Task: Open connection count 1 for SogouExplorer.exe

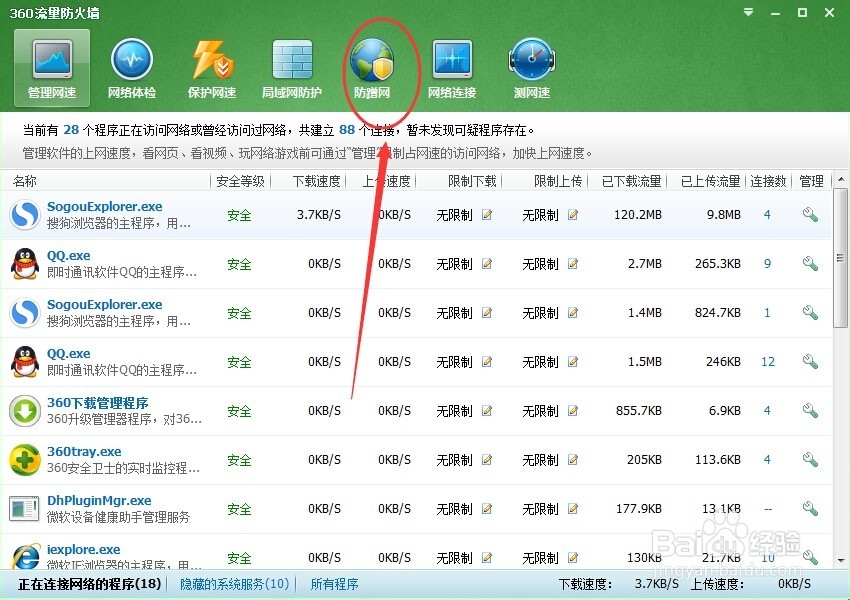Action: pos(767,313)
